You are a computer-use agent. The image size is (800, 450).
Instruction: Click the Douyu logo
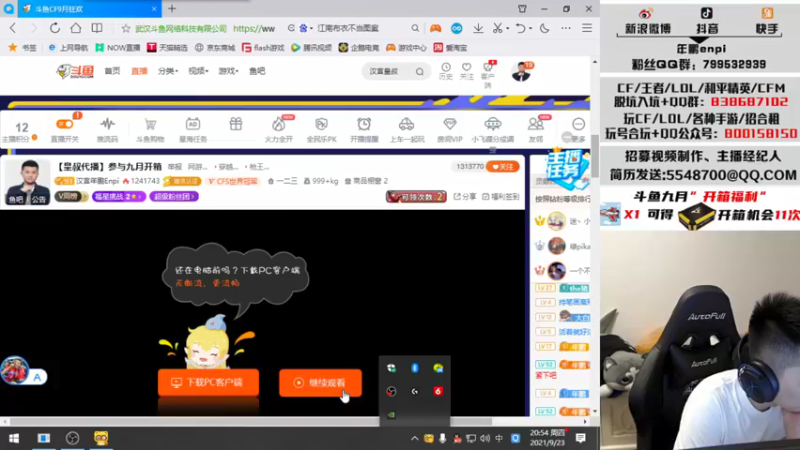tap(75, 71)
